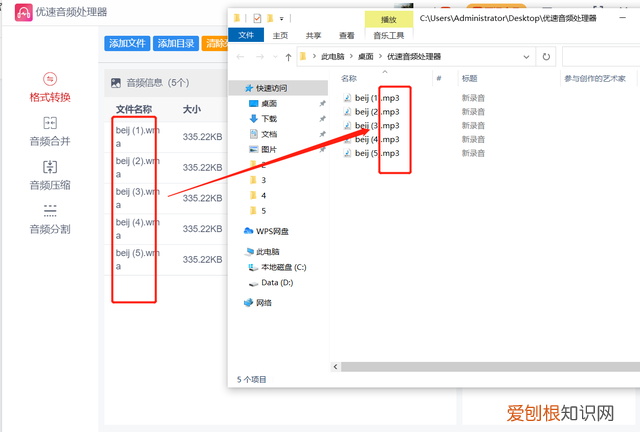The height and width of the screenshot is (432, 640).
Task: Select 图片 in navigation pane
Action: [269, 149]
